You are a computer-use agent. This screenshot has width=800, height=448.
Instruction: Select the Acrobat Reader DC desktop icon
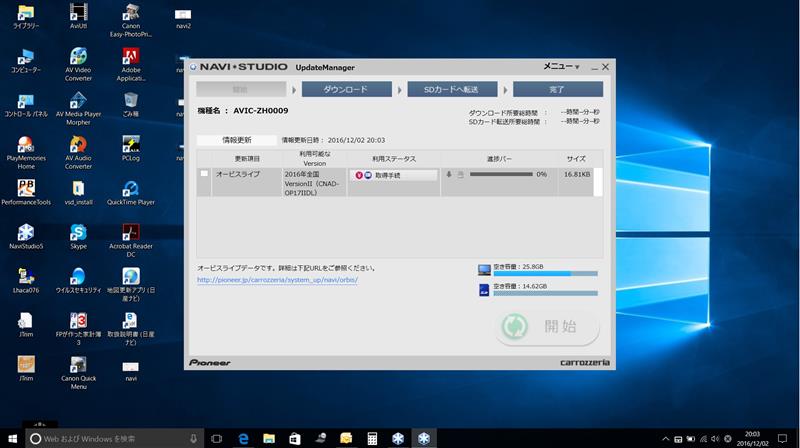coord(131,240)
